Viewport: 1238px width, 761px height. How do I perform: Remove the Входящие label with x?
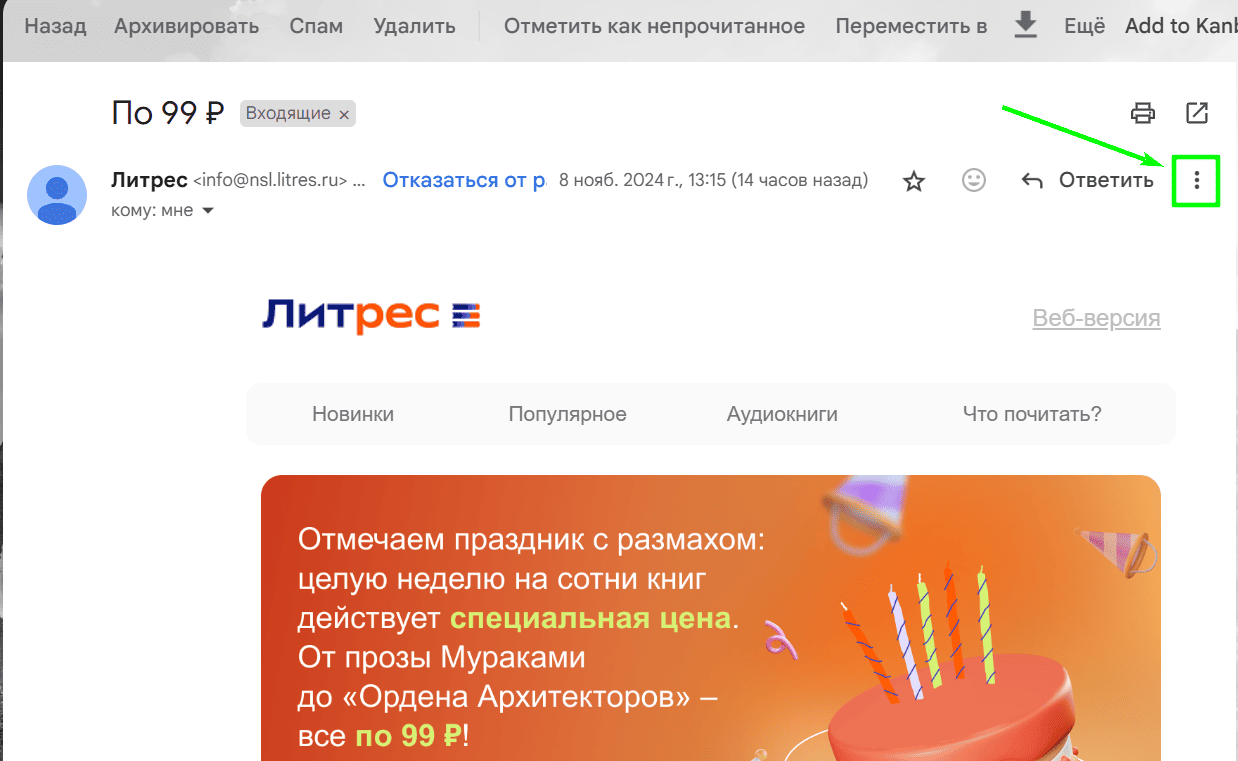click(344, 115)
